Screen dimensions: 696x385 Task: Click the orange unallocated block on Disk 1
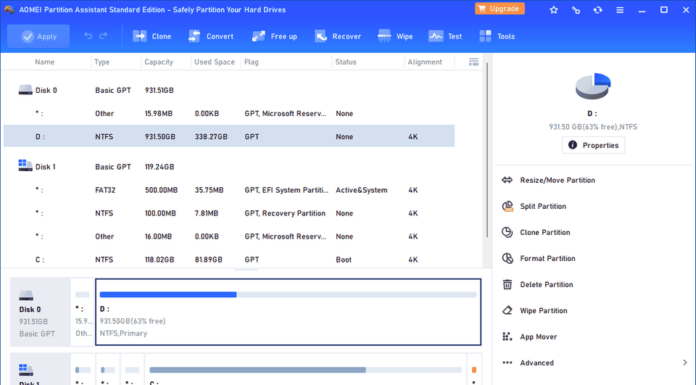(474, 370)
